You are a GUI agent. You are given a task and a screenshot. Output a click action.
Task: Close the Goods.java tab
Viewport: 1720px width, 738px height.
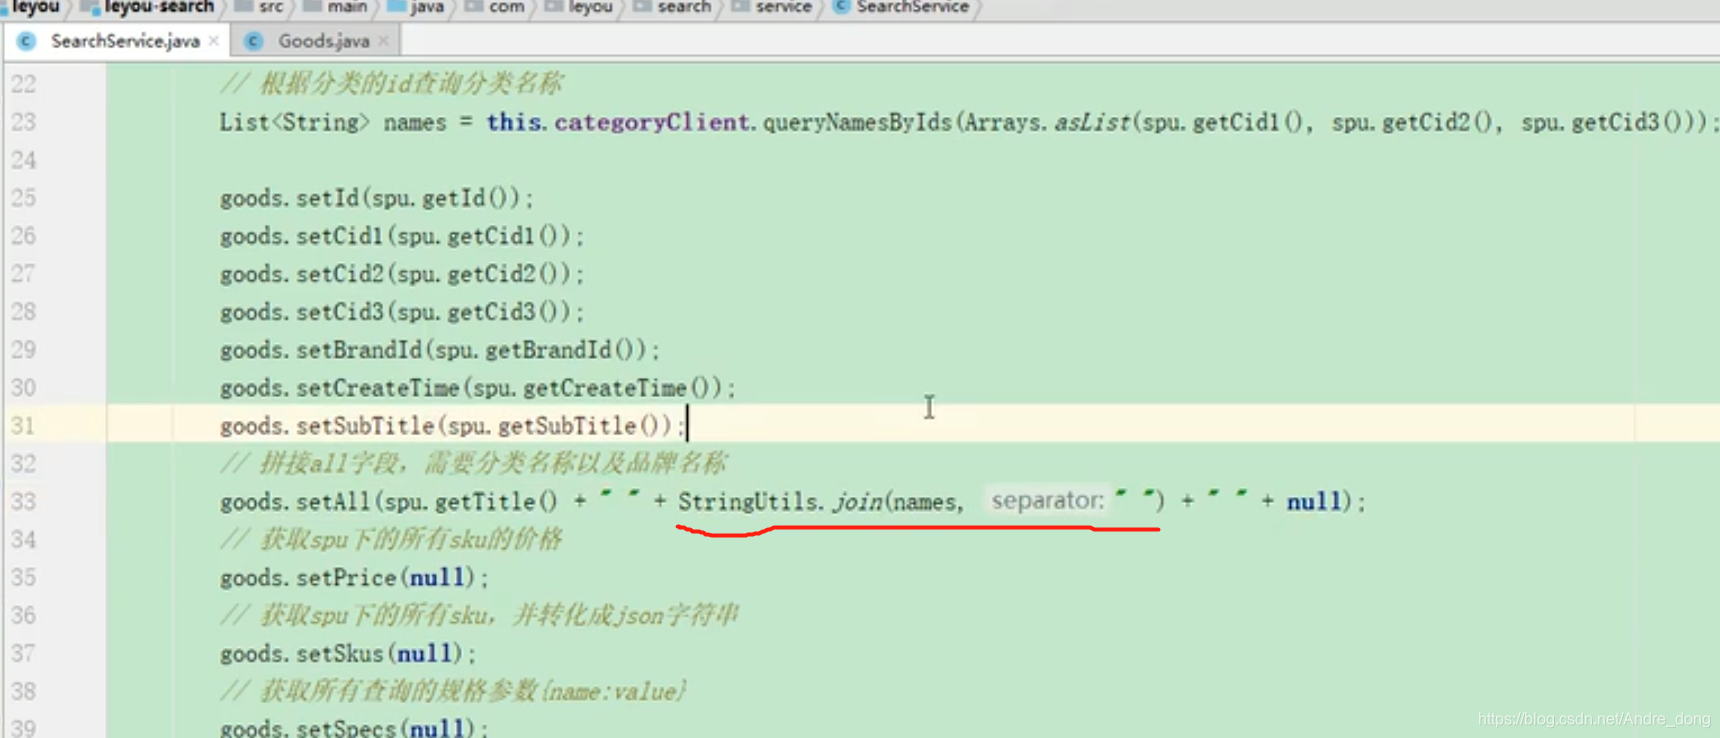pyautogui.click(x=384, y=41)
